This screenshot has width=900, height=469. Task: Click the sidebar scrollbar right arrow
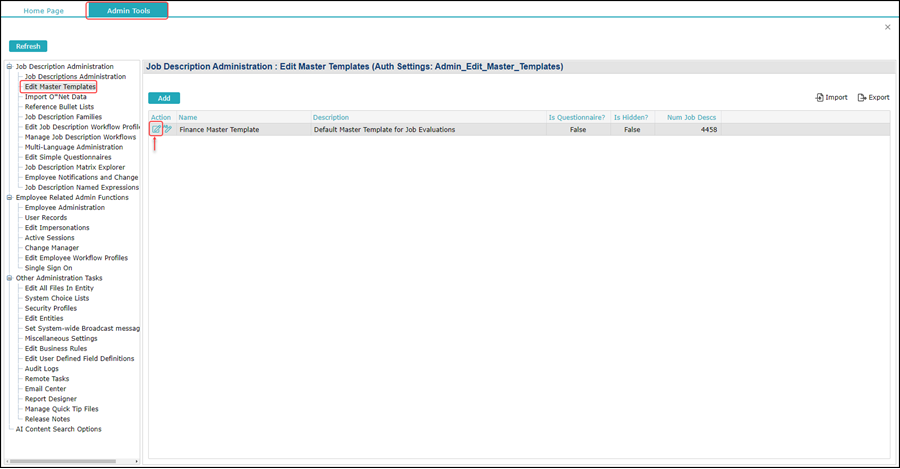tap(137, 461)
